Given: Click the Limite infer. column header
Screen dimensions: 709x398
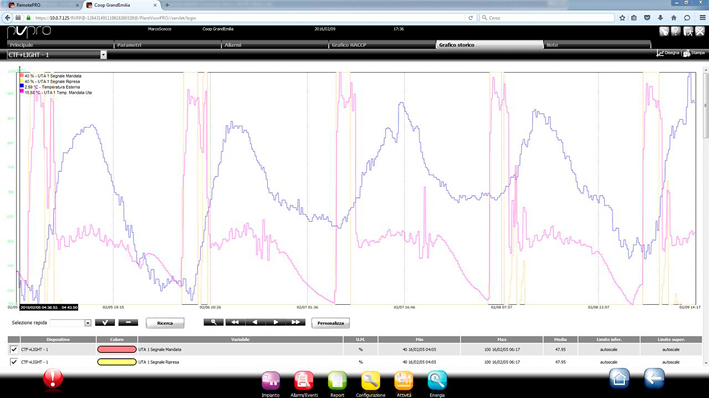Looking at the screenshot, I should [x=609, y=339].
